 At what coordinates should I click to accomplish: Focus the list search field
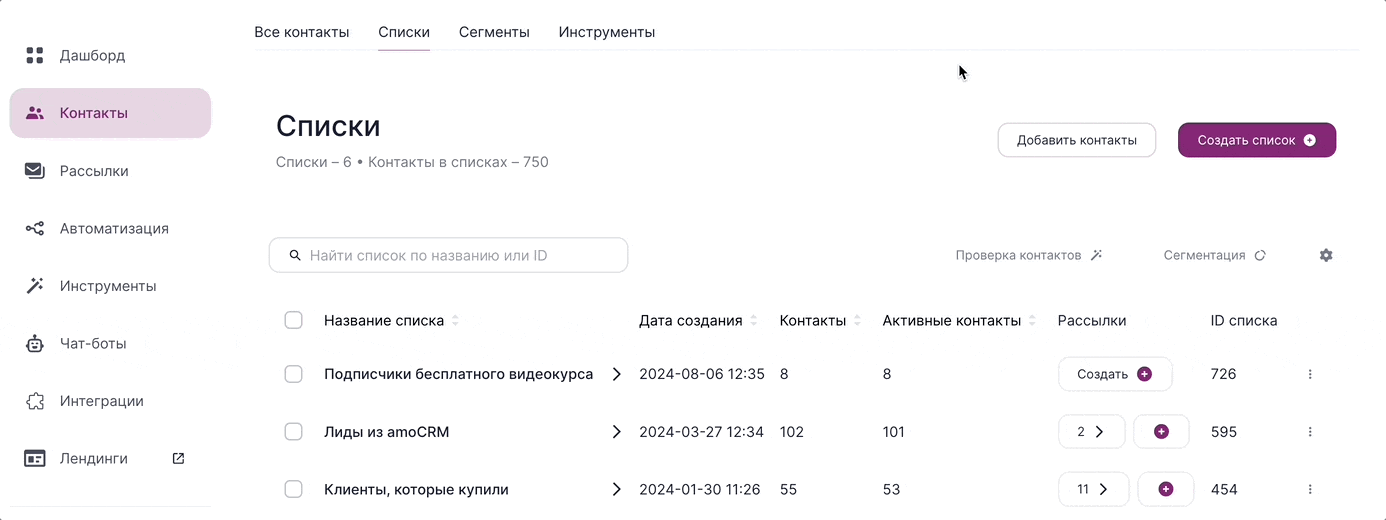click(x=448, y=255)
